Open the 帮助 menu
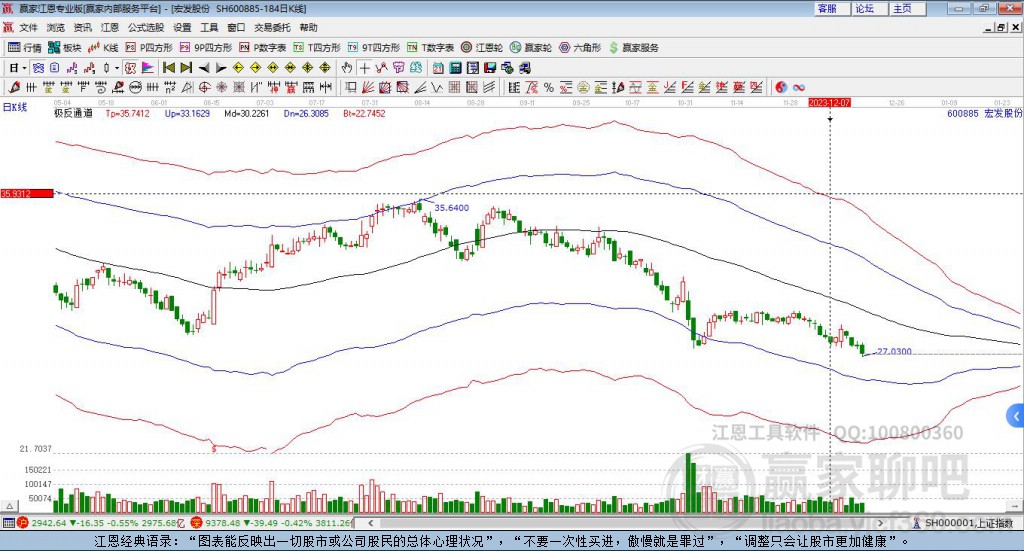This screenshot has height=551, width=1024. pos(308,27)
